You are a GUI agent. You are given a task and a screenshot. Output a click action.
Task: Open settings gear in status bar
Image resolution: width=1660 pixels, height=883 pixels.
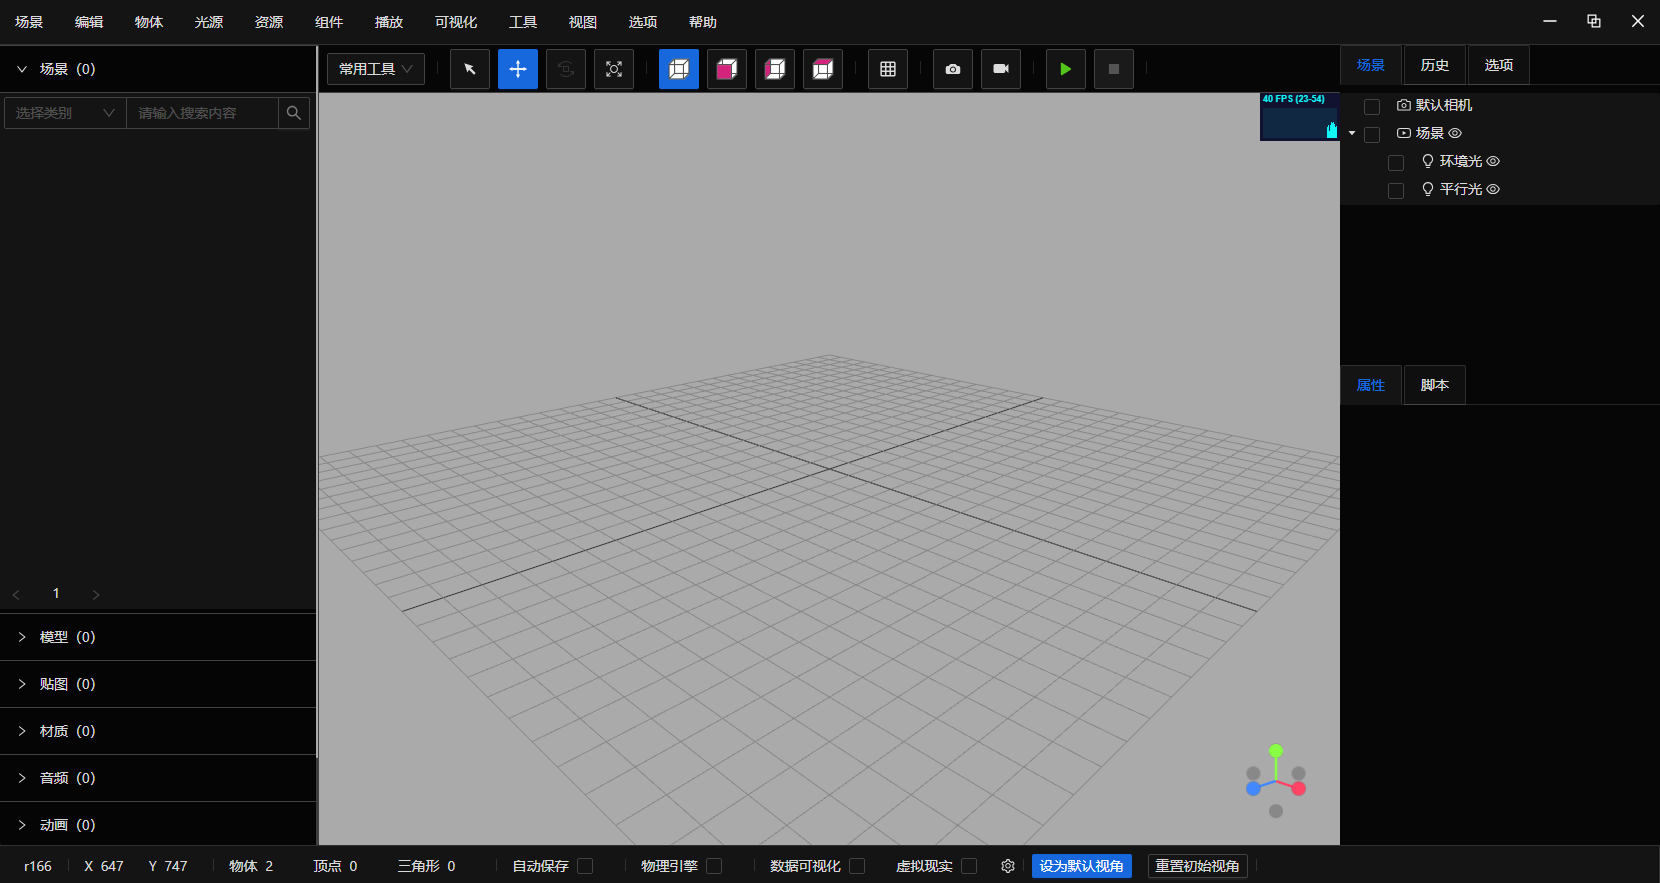[x=1008, y=866]
